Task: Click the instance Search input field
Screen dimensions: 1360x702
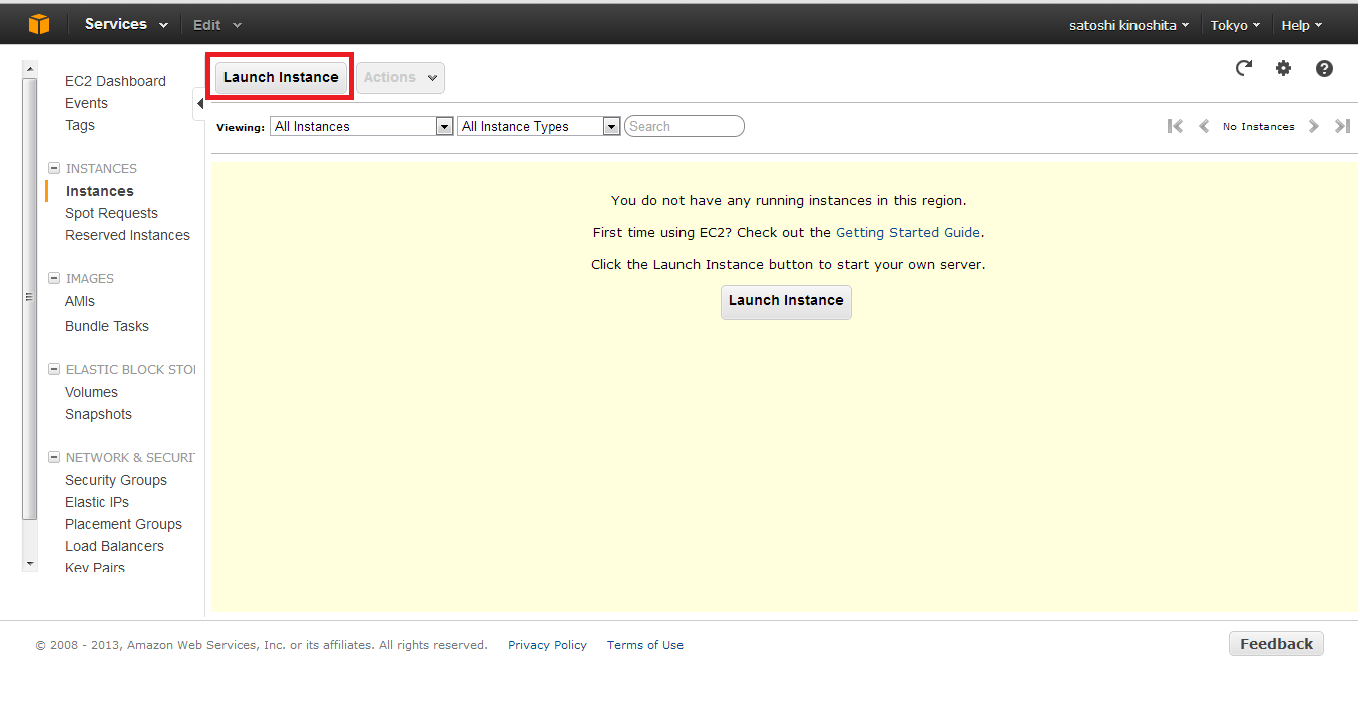Action: click(x=684, y=126)
